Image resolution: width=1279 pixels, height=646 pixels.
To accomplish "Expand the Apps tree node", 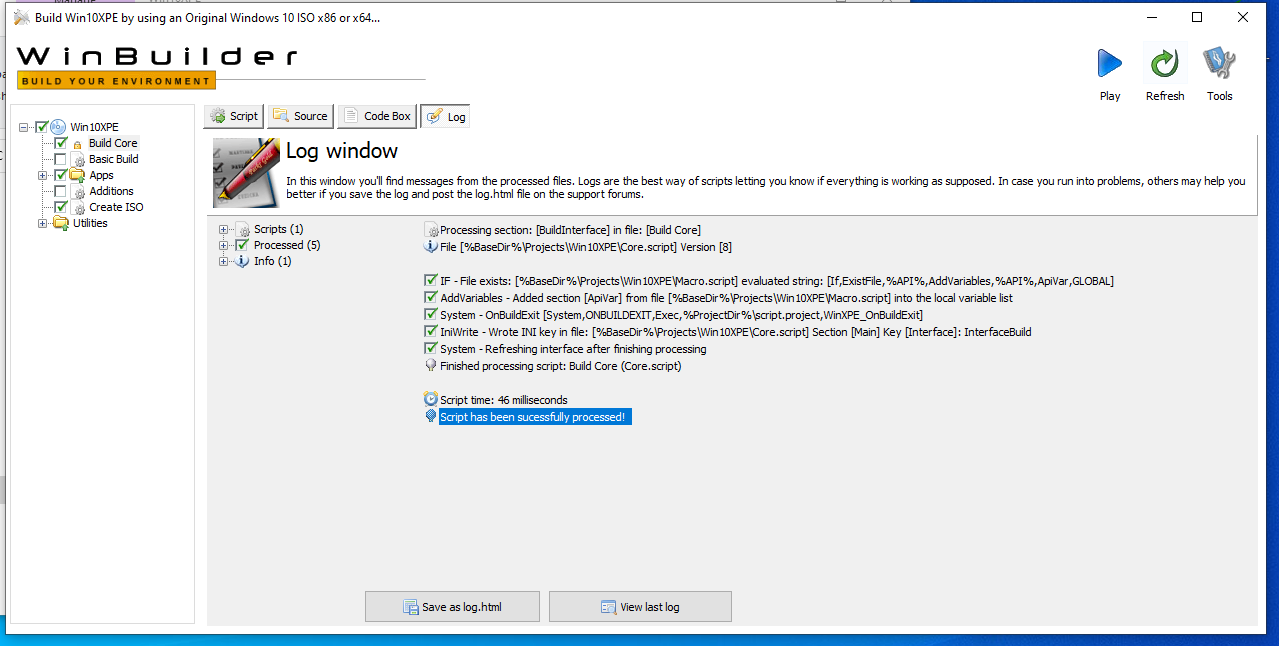I will 43,176.
